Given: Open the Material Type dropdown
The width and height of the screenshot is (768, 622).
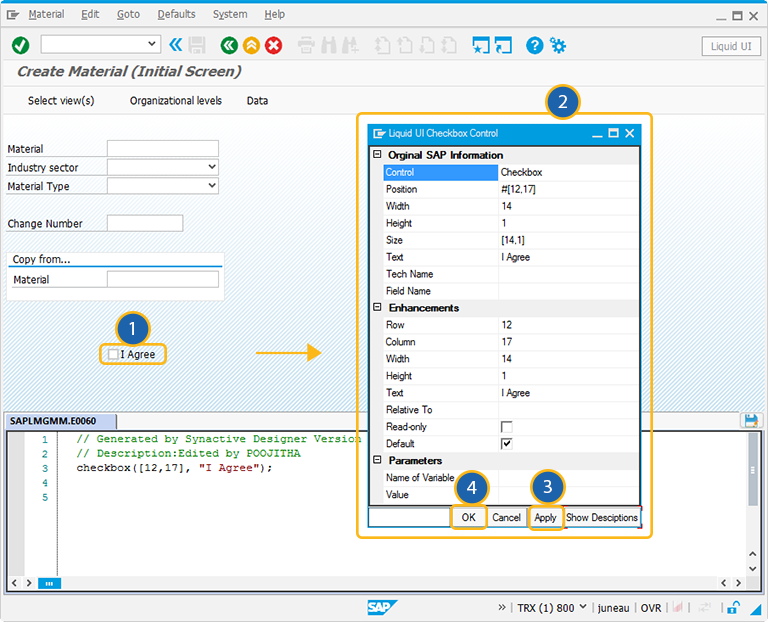Looking at the screenshot, I should point(212,186).
